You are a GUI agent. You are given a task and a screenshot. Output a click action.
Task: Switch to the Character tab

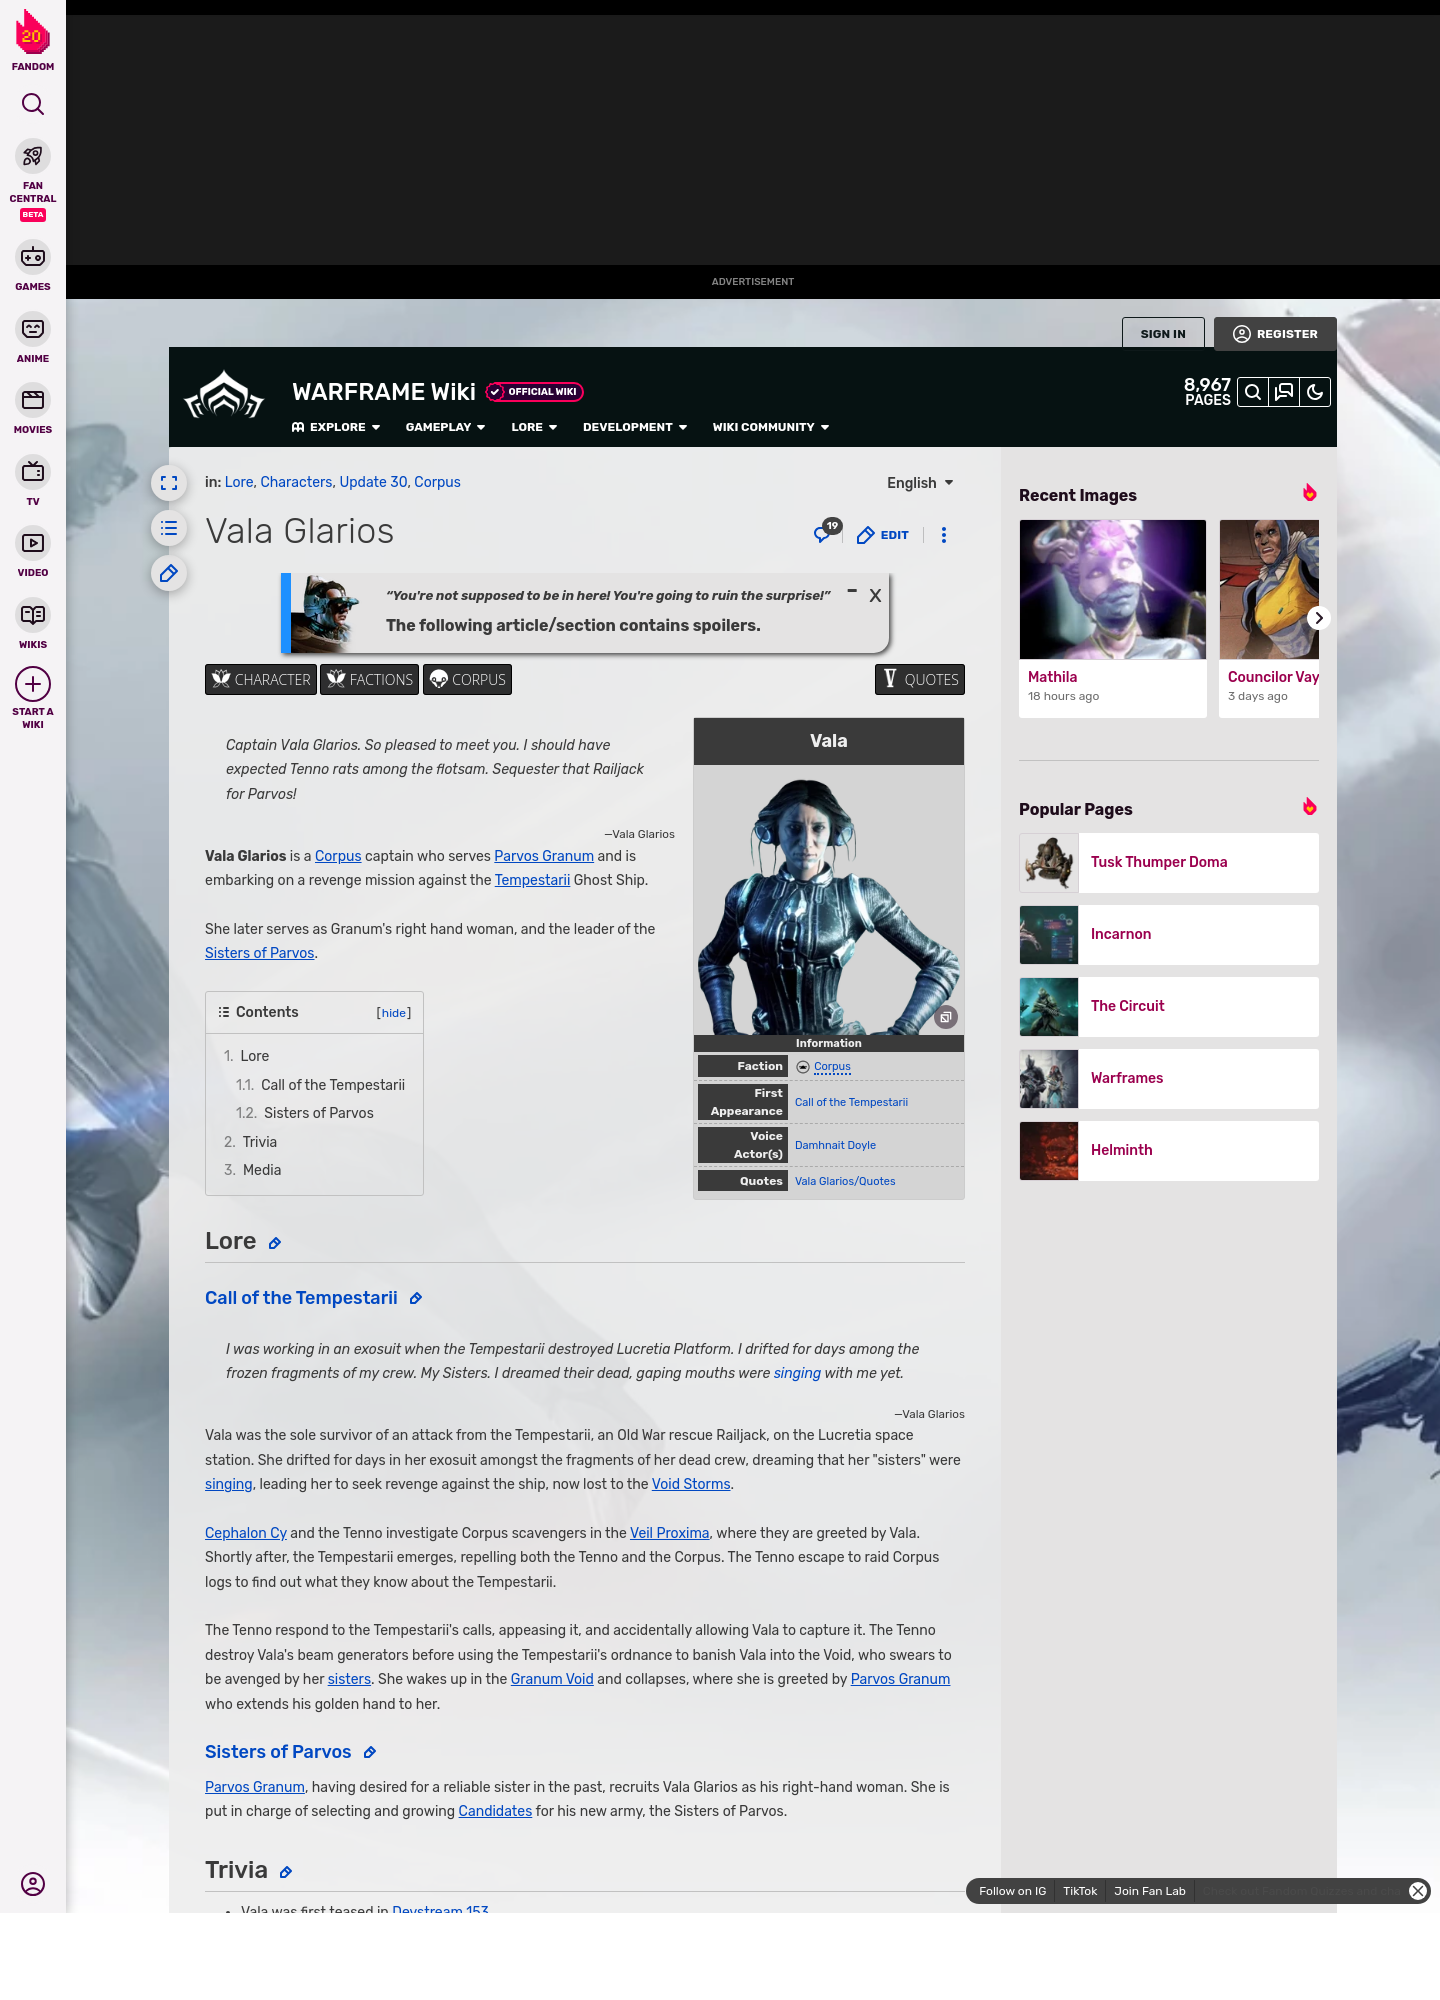click(261, 679)
